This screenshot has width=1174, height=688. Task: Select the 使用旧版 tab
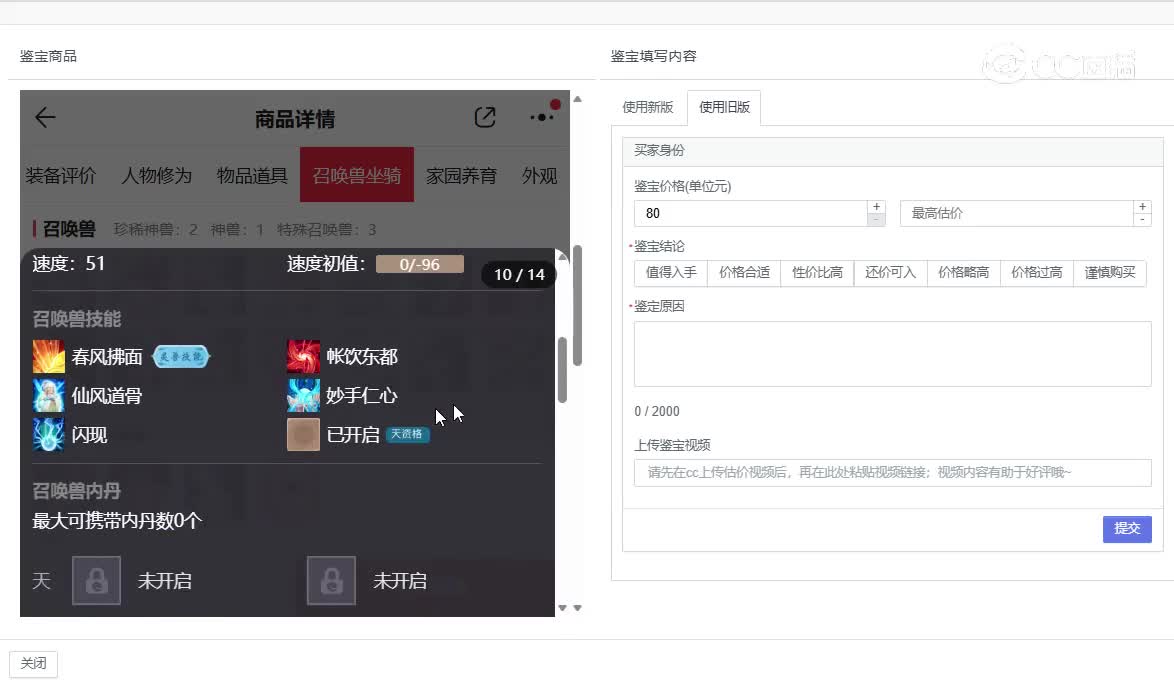724,107
